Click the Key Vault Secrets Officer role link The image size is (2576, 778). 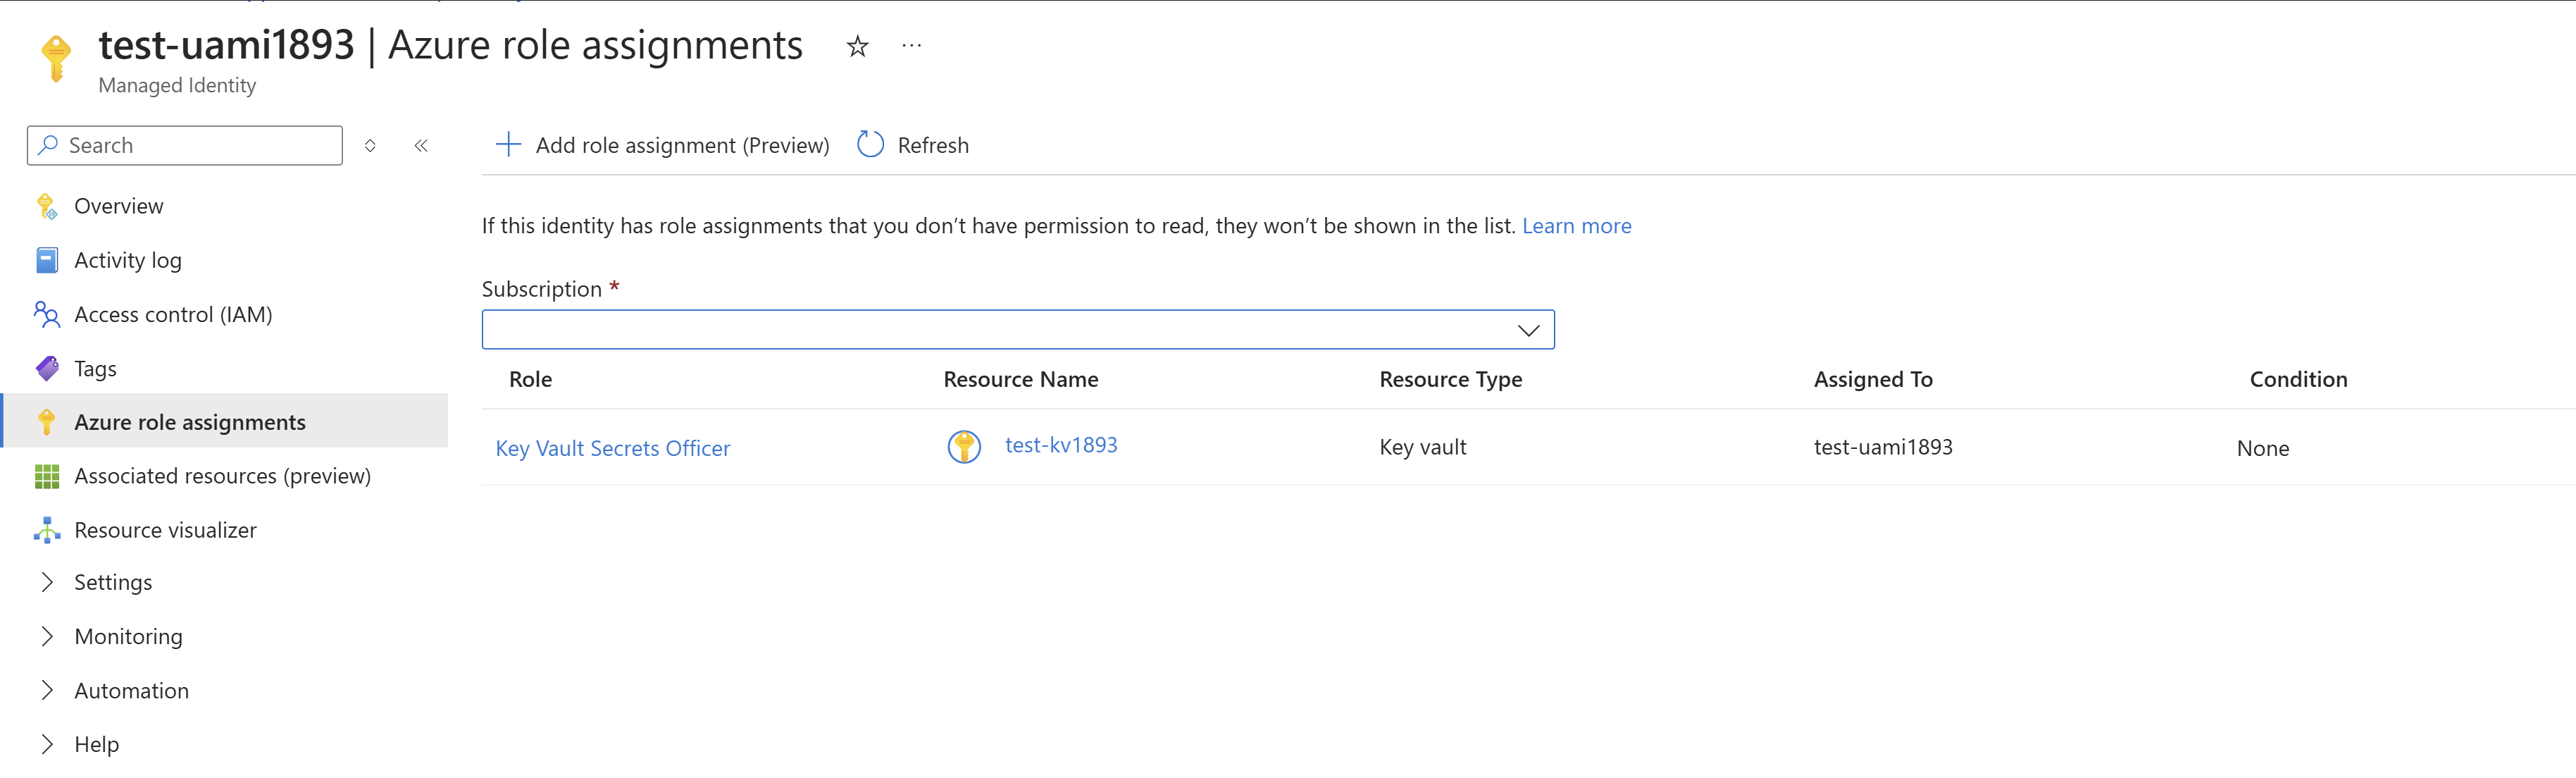coord(612,447)
